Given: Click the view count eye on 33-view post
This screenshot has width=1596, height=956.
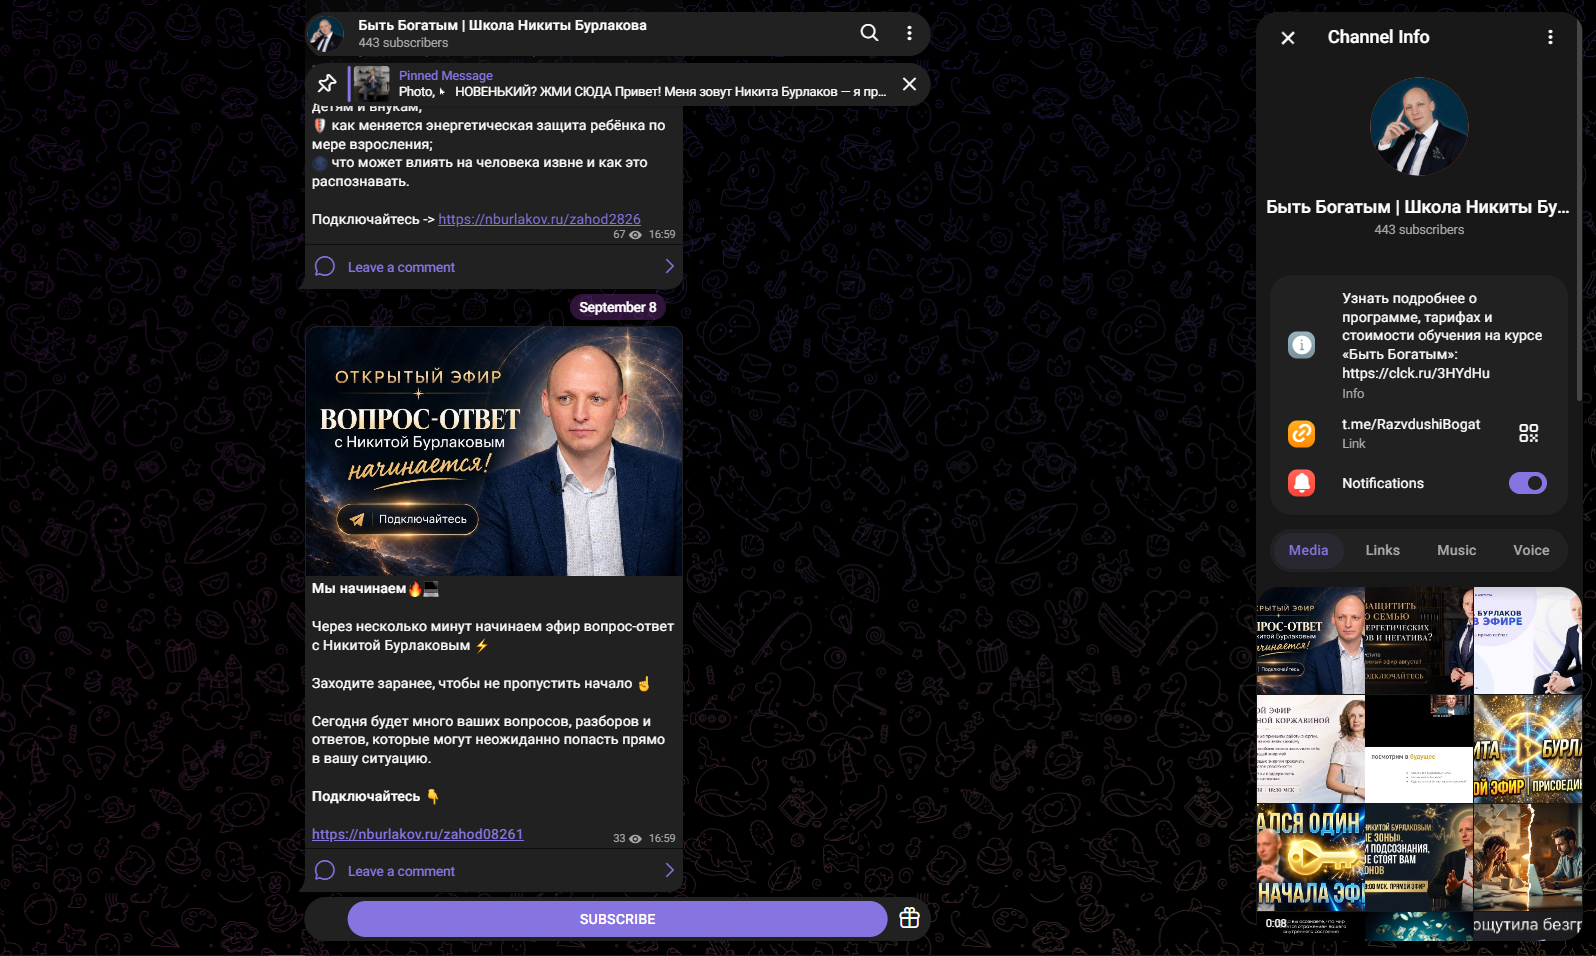Looking at the screenshot, I should click(635, 839).
